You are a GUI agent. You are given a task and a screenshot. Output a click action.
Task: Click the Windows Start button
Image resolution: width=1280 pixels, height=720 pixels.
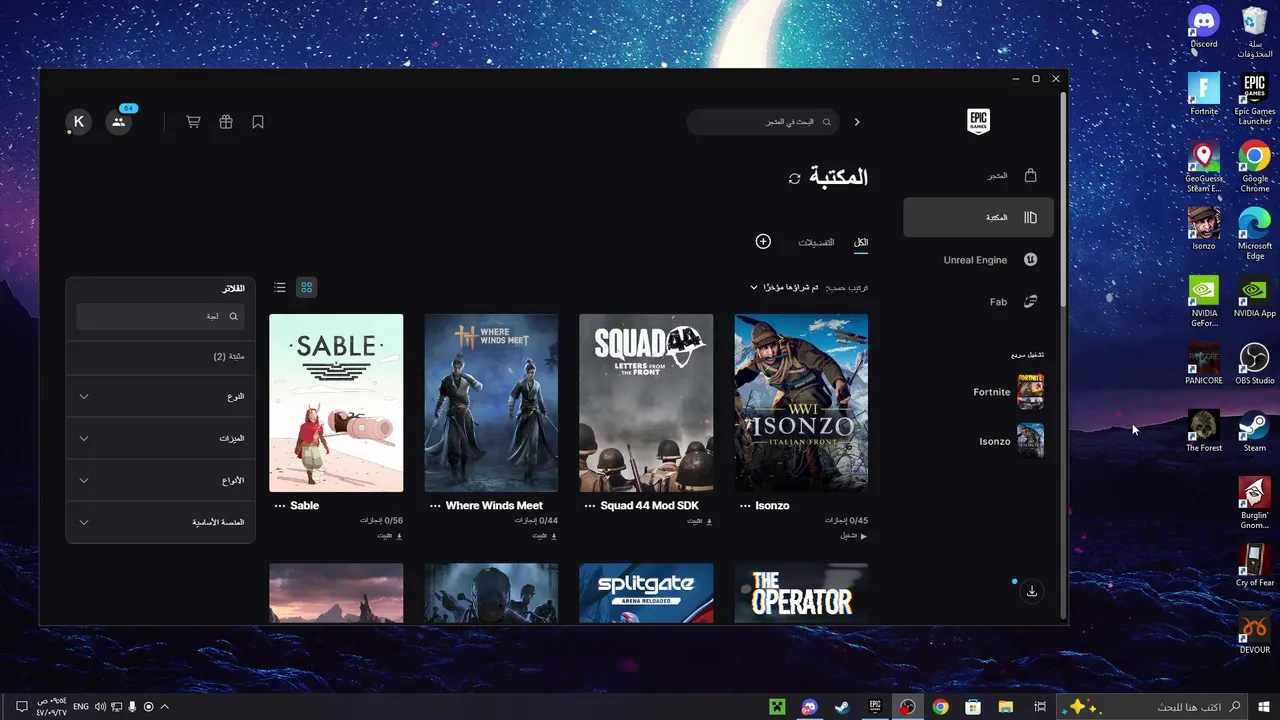coord(1264,707)
